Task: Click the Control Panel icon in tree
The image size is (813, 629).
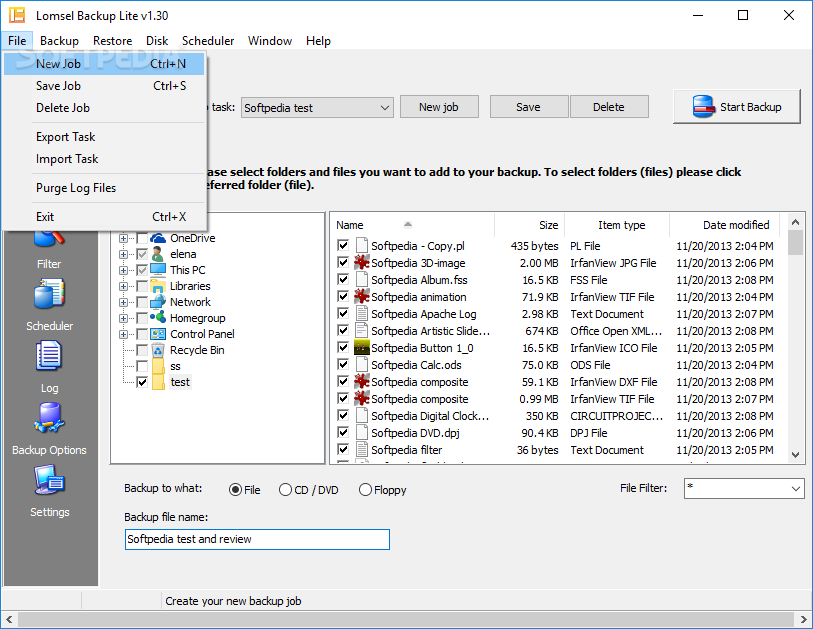Action: click(158, 334)
